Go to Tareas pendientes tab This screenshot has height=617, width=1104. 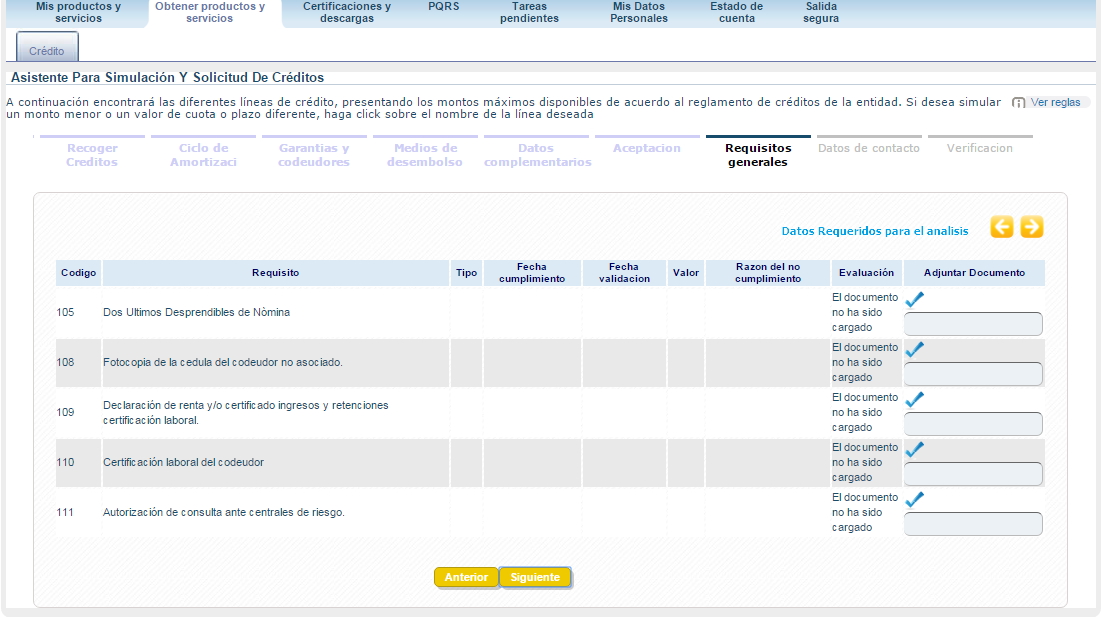tap(529, 12)
